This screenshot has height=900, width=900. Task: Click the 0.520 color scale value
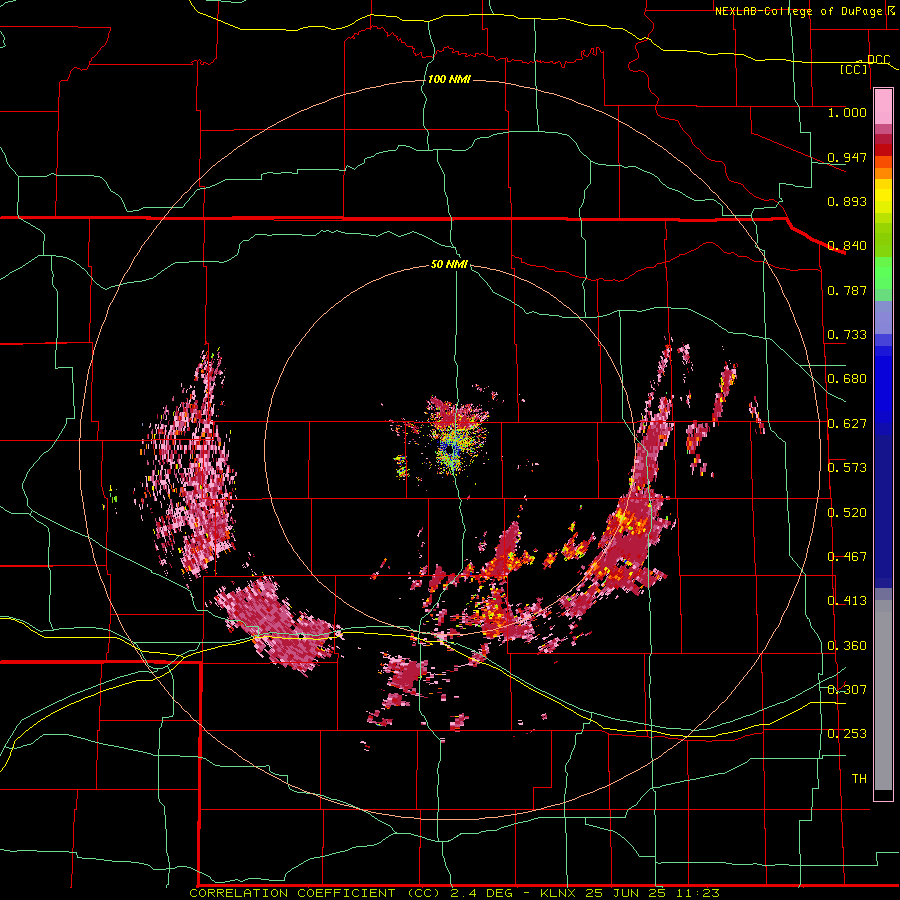pyautogui.click(x=847, y=513)
